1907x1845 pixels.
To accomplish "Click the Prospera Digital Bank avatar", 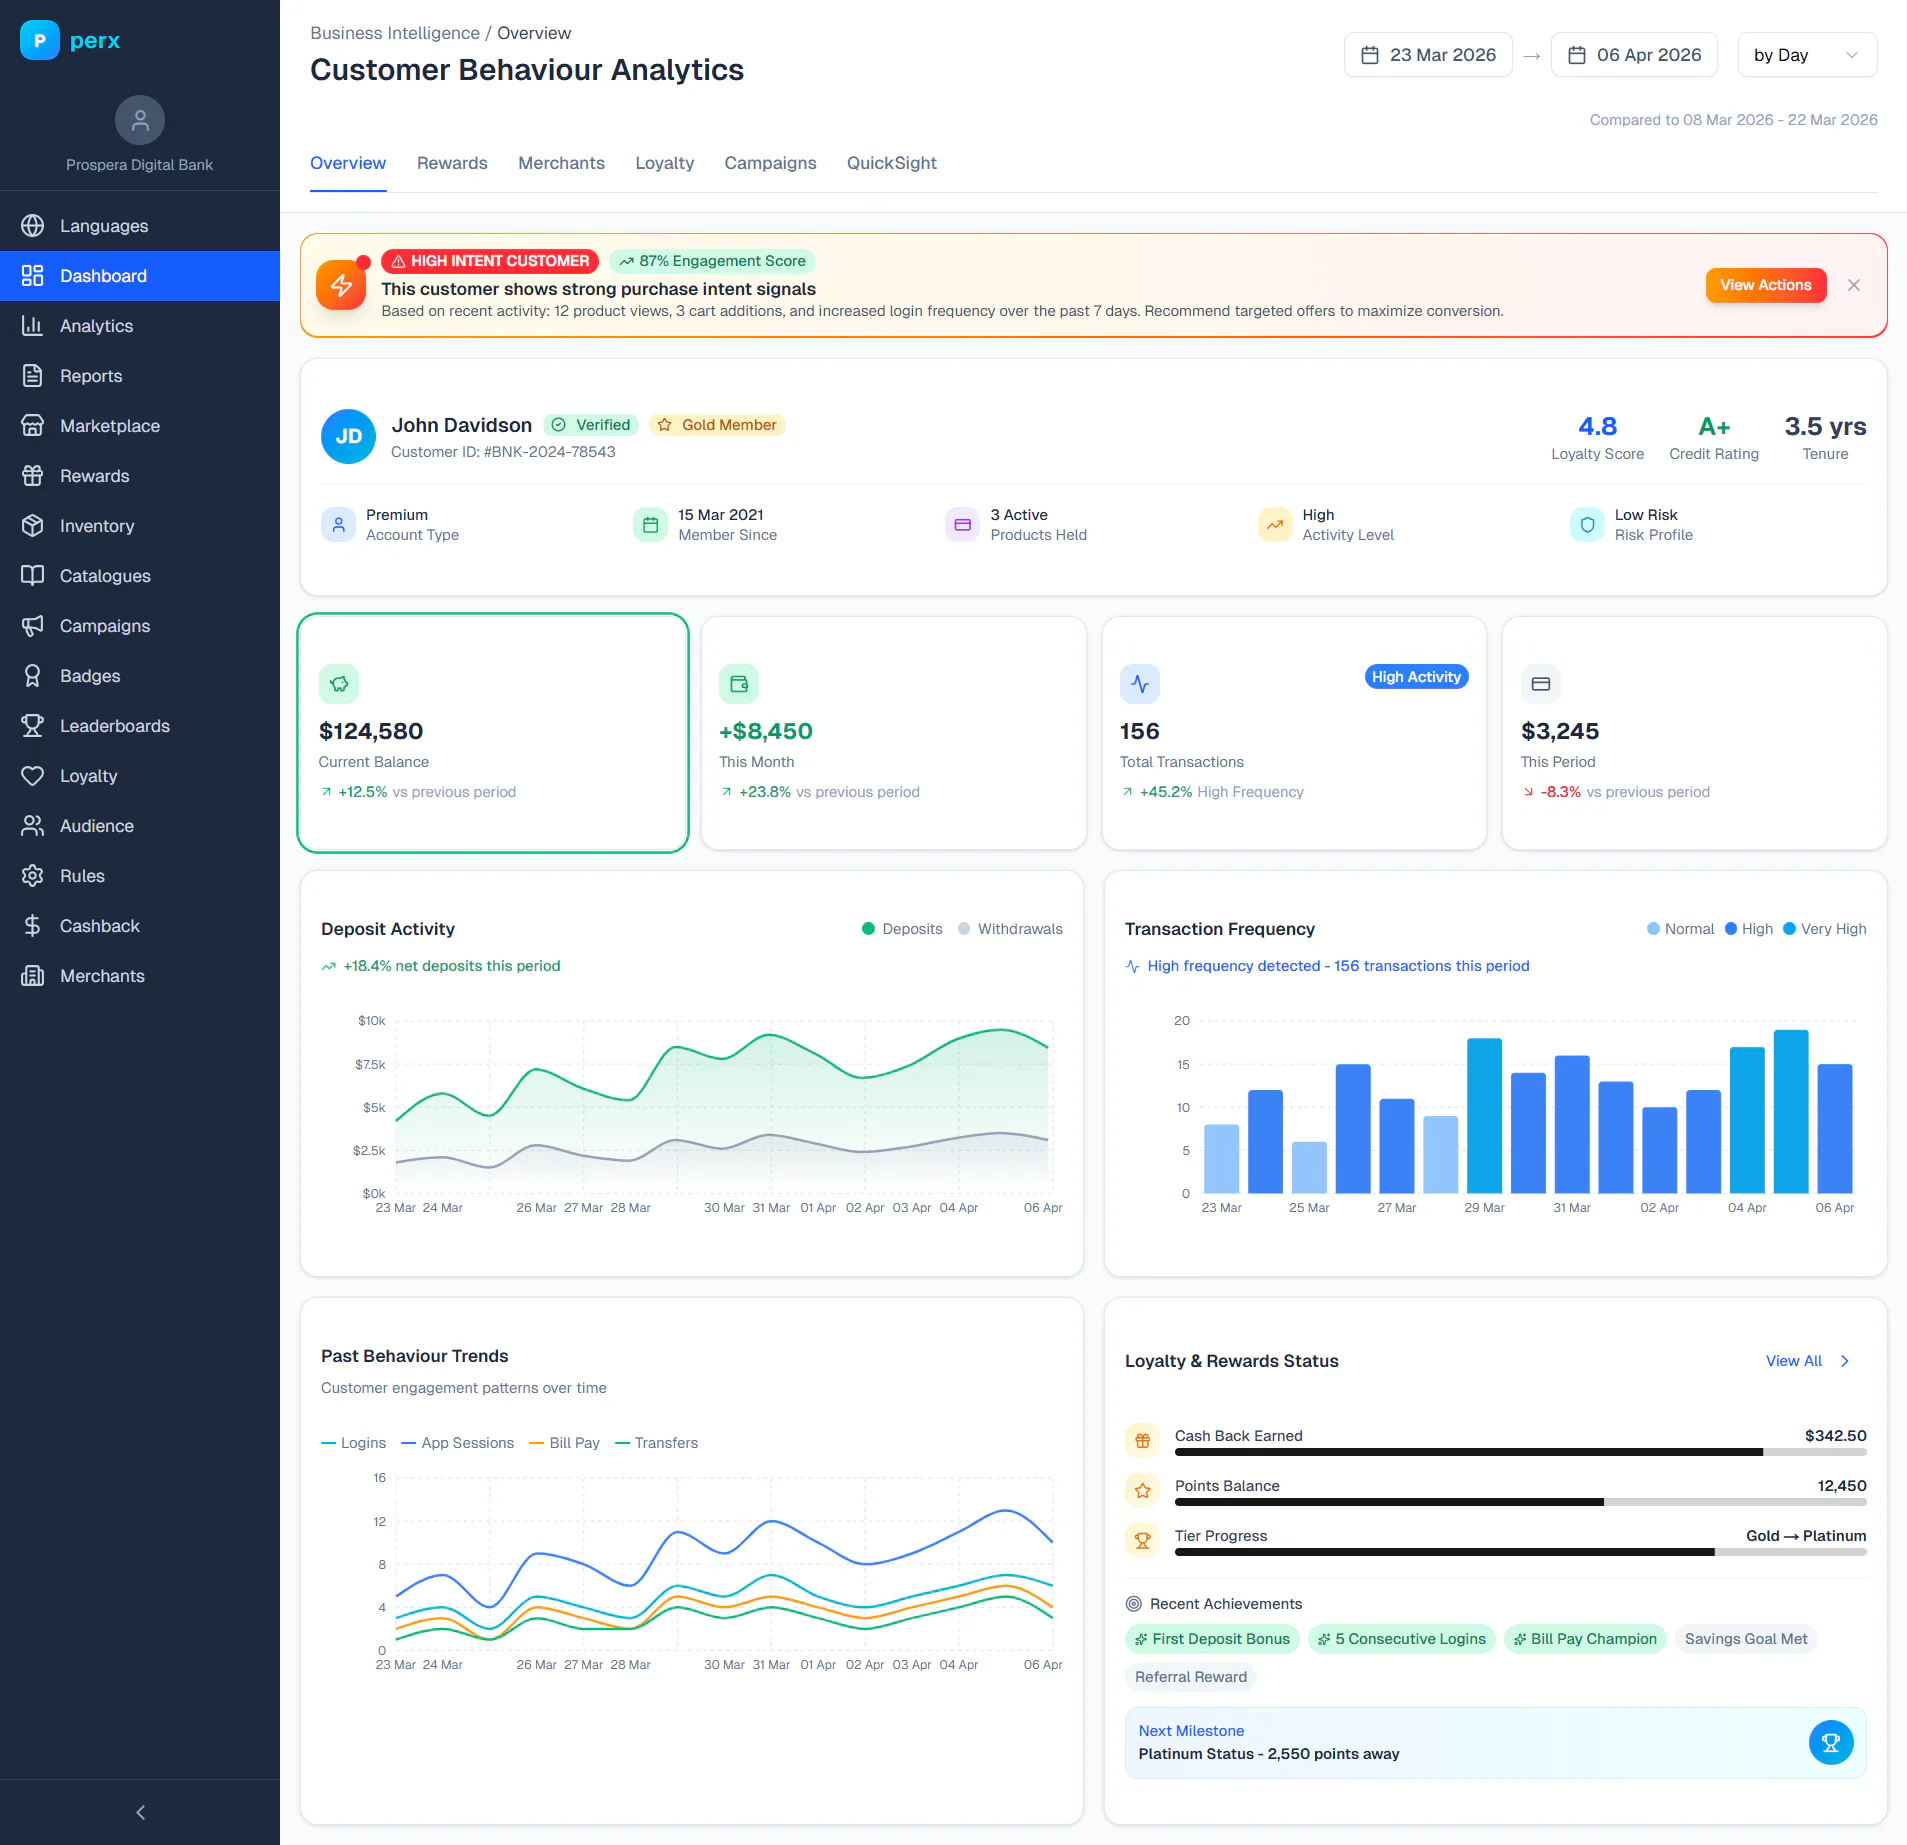I will pos(140,121).
